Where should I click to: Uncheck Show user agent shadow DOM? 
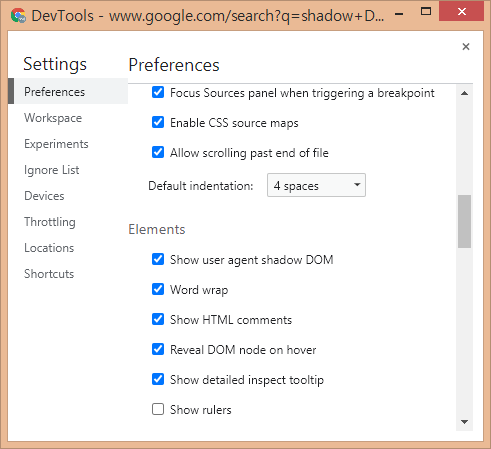tap(158, 259)
